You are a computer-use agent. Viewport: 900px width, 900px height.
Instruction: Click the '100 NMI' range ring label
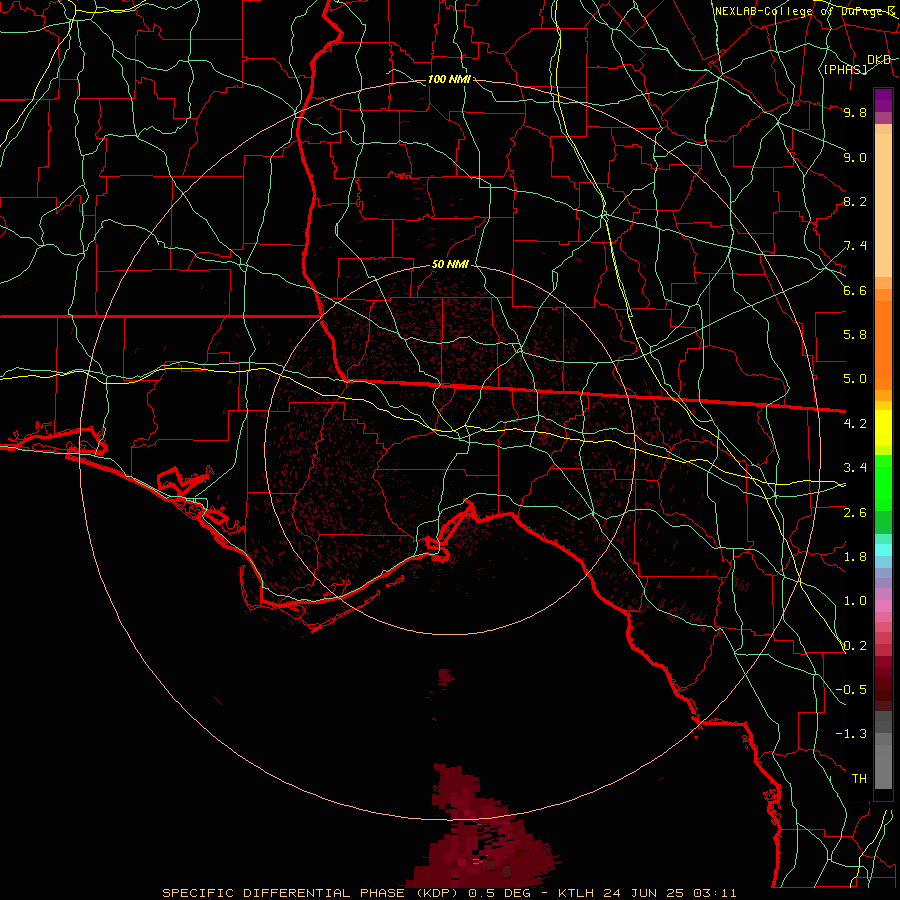tap(449, 79)
